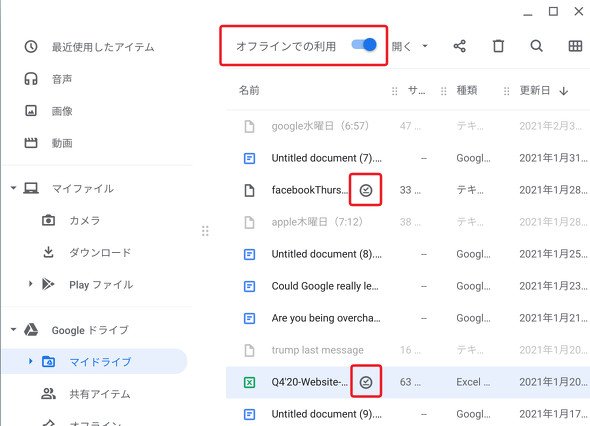The width and height of the screenshot is (590, 426).
Task: Sort files by the 更新日 column header
Action: [x=535, y=90]
